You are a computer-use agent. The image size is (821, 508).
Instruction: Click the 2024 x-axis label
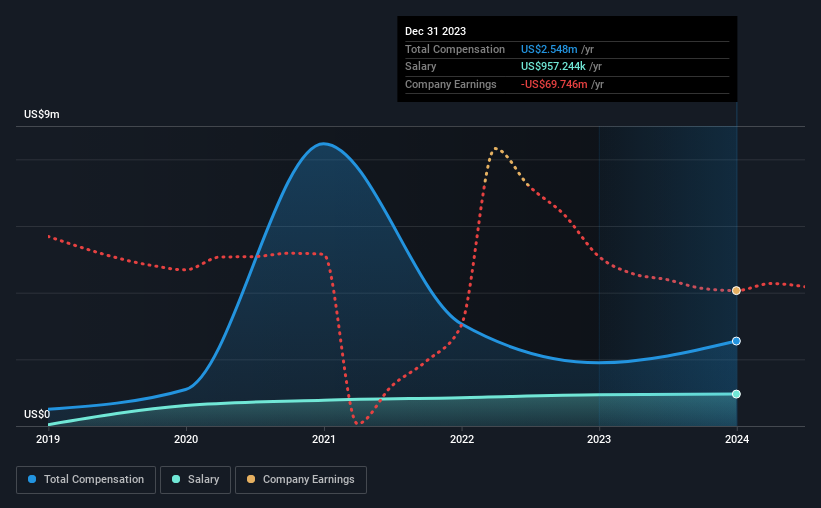[x=737, y=439]
